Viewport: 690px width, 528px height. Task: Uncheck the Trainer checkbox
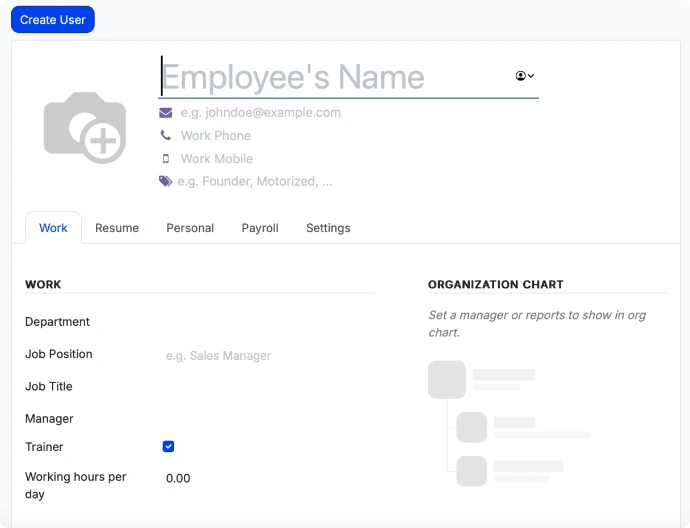click(168, 447)
